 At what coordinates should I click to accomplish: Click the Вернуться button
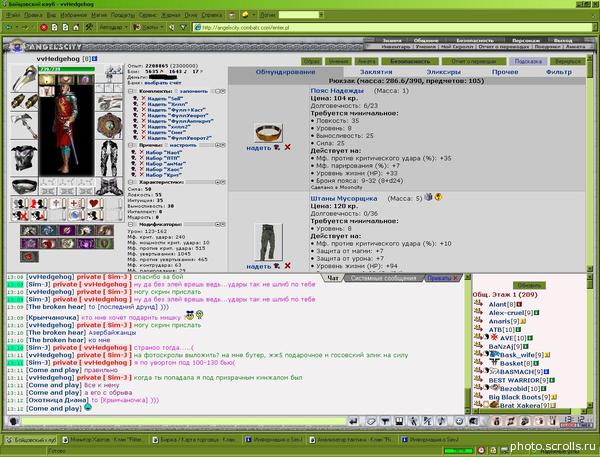pos(568,61)
